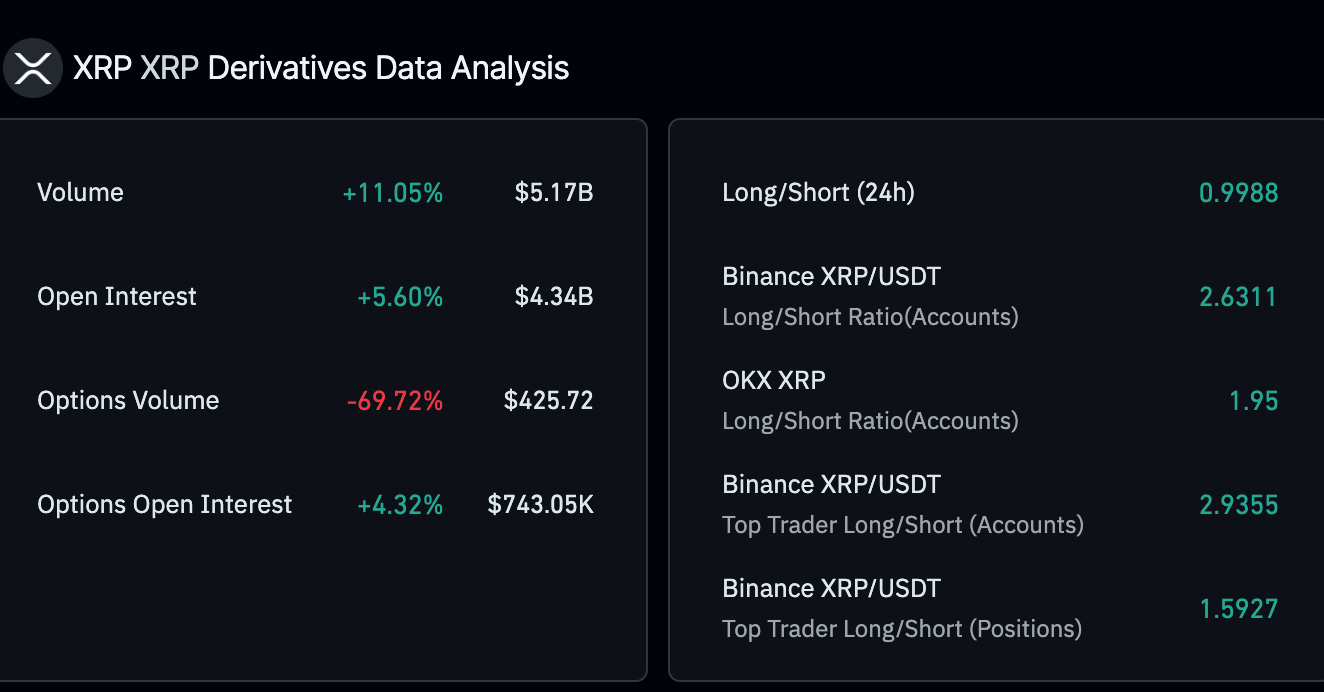This screenshot has width=1324, height=692.
Task: Click the 2.6311 Binance accounts ratio value
Action: pos(1238,296)
